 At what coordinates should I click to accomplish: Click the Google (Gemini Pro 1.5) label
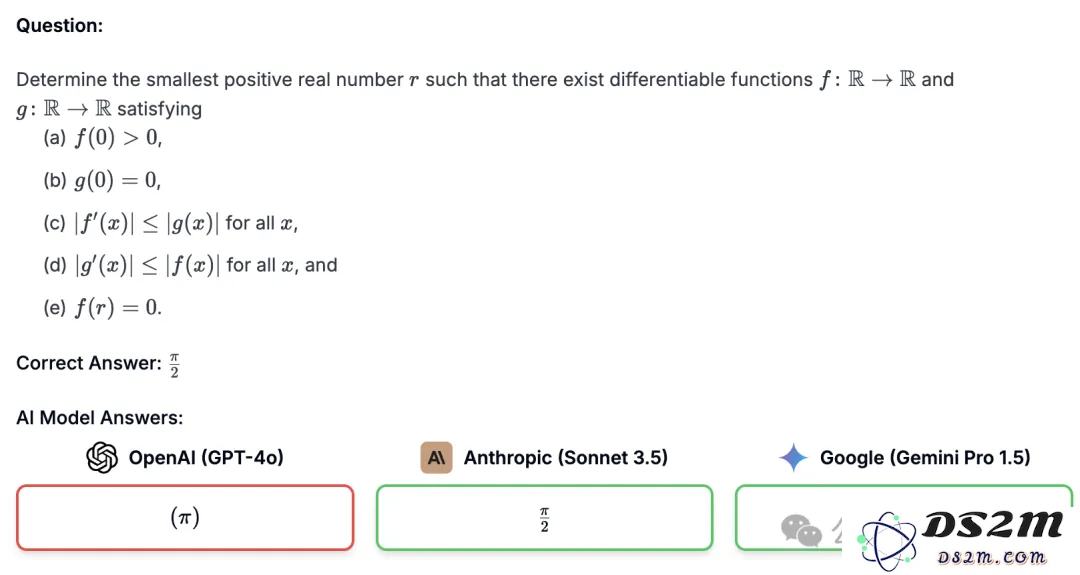925,457
